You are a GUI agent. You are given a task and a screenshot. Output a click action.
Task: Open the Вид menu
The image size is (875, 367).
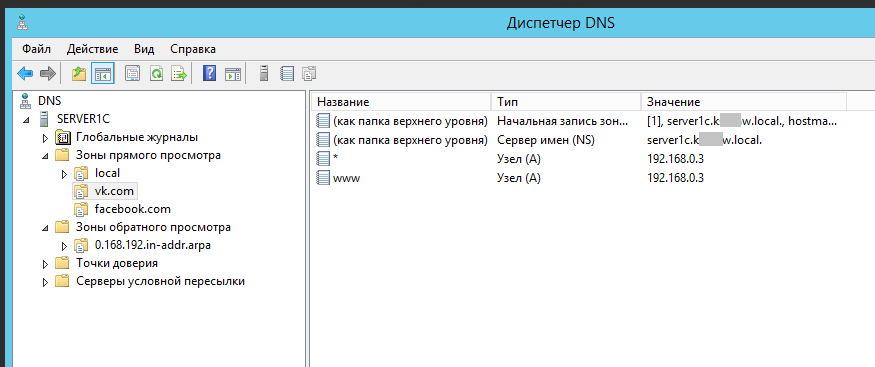[144, 49]
